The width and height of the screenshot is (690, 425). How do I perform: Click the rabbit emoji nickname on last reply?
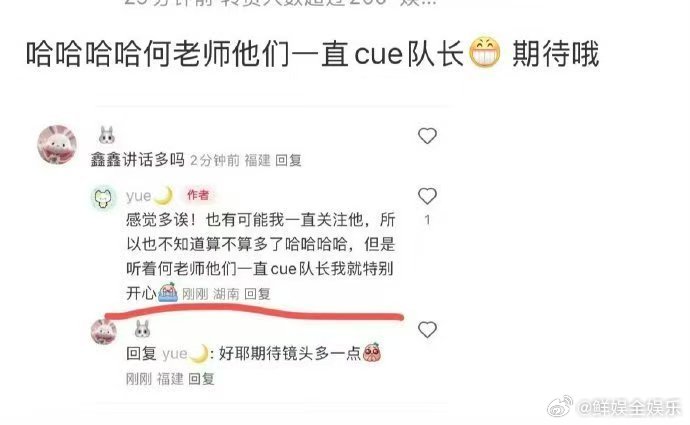[x=142, y=329]
